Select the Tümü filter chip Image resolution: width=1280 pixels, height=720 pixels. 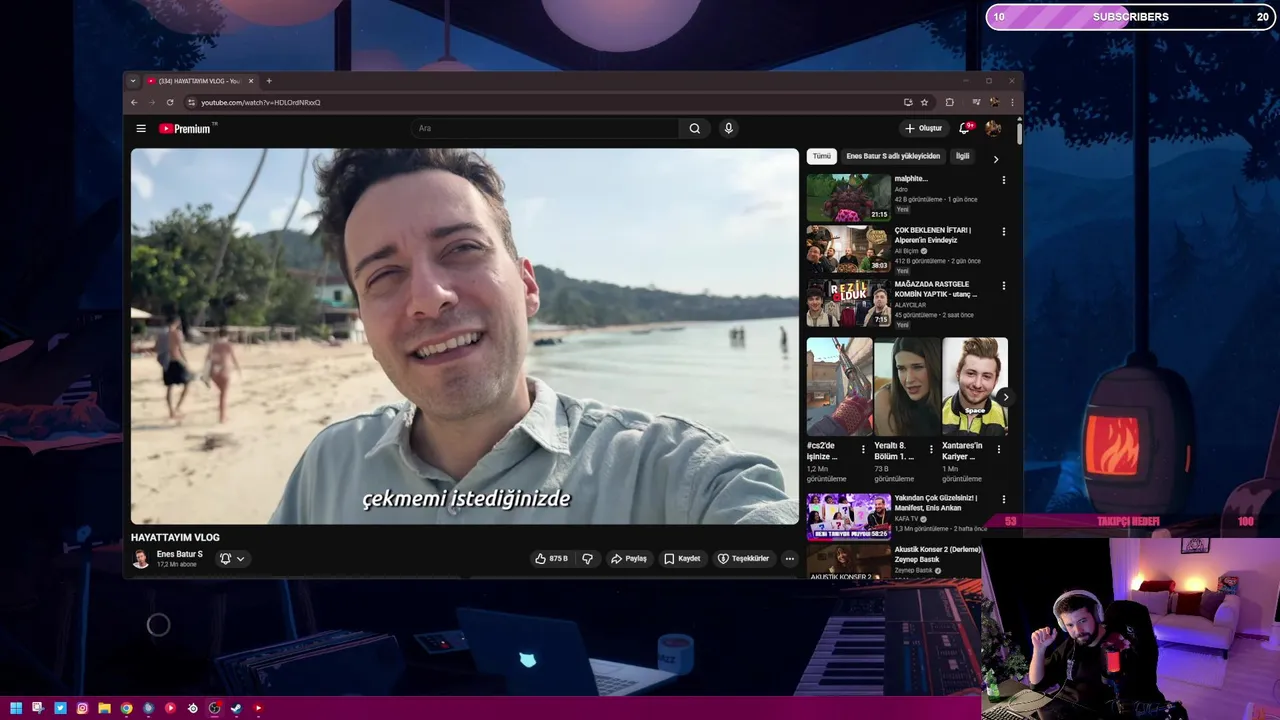pyautogui.click(x=821, y=156)
